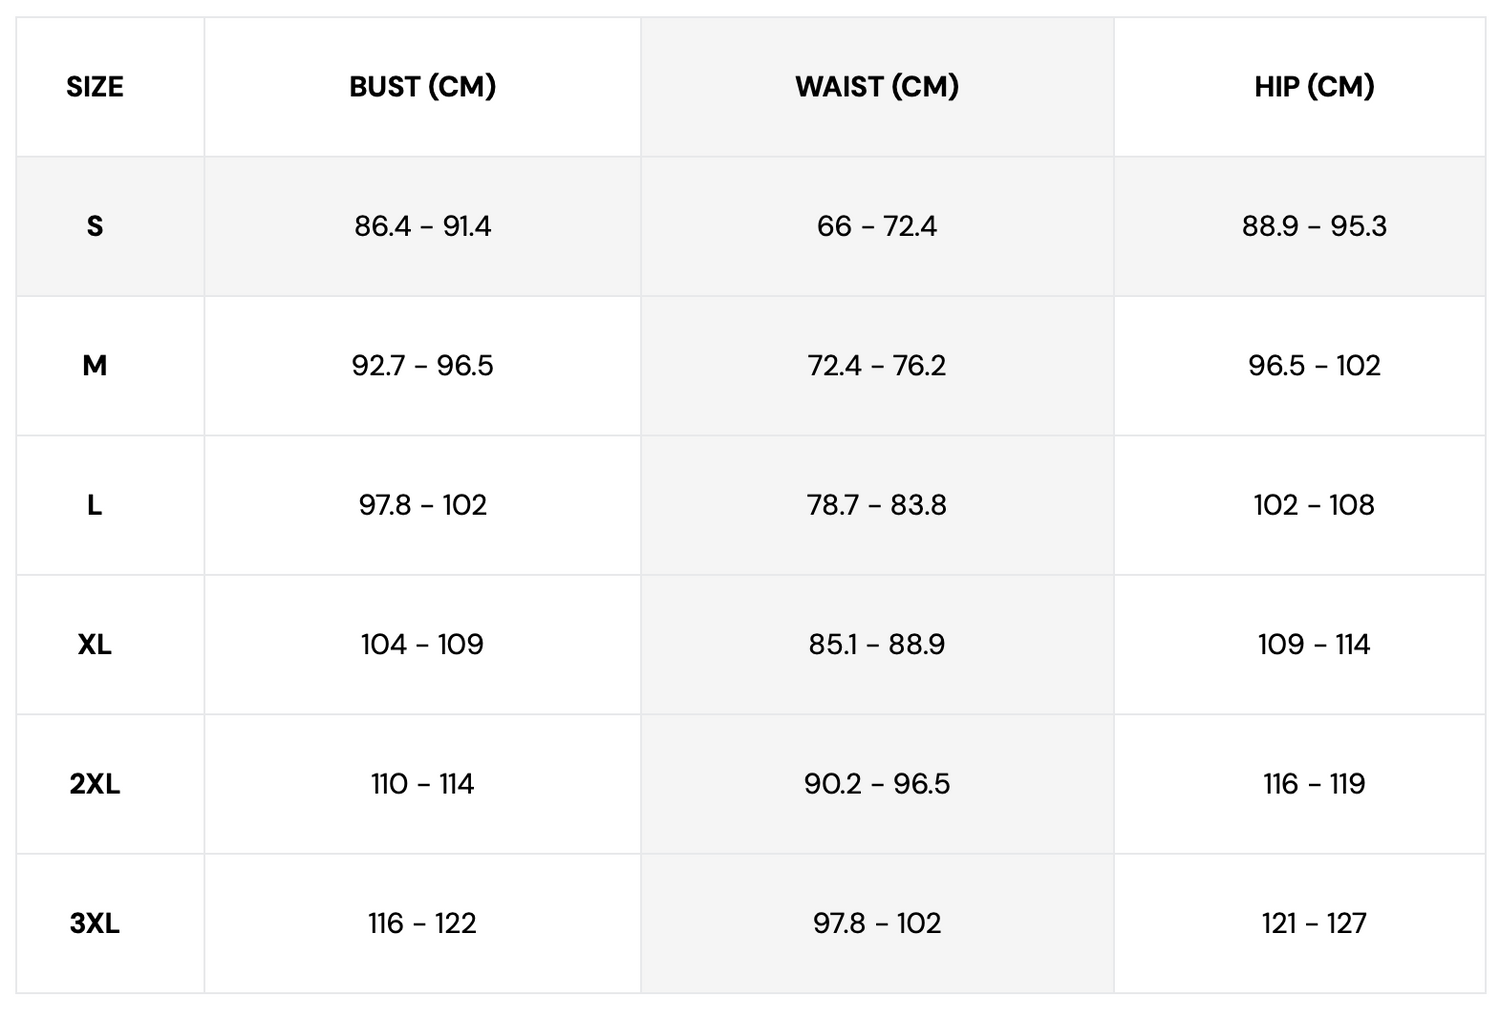Click the L size row label
This screenshot has height=1018, width=1500.
pos(95,505)
